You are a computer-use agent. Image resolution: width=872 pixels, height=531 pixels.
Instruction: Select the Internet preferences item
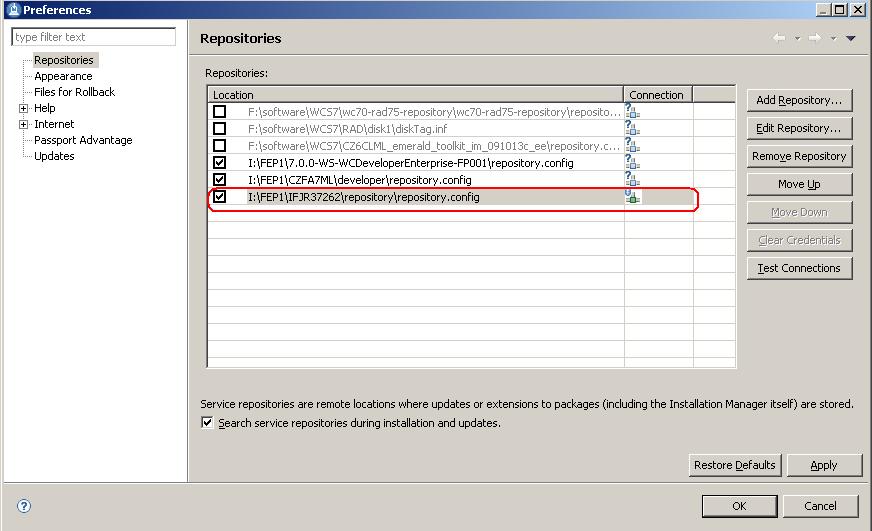coord(54,124)
